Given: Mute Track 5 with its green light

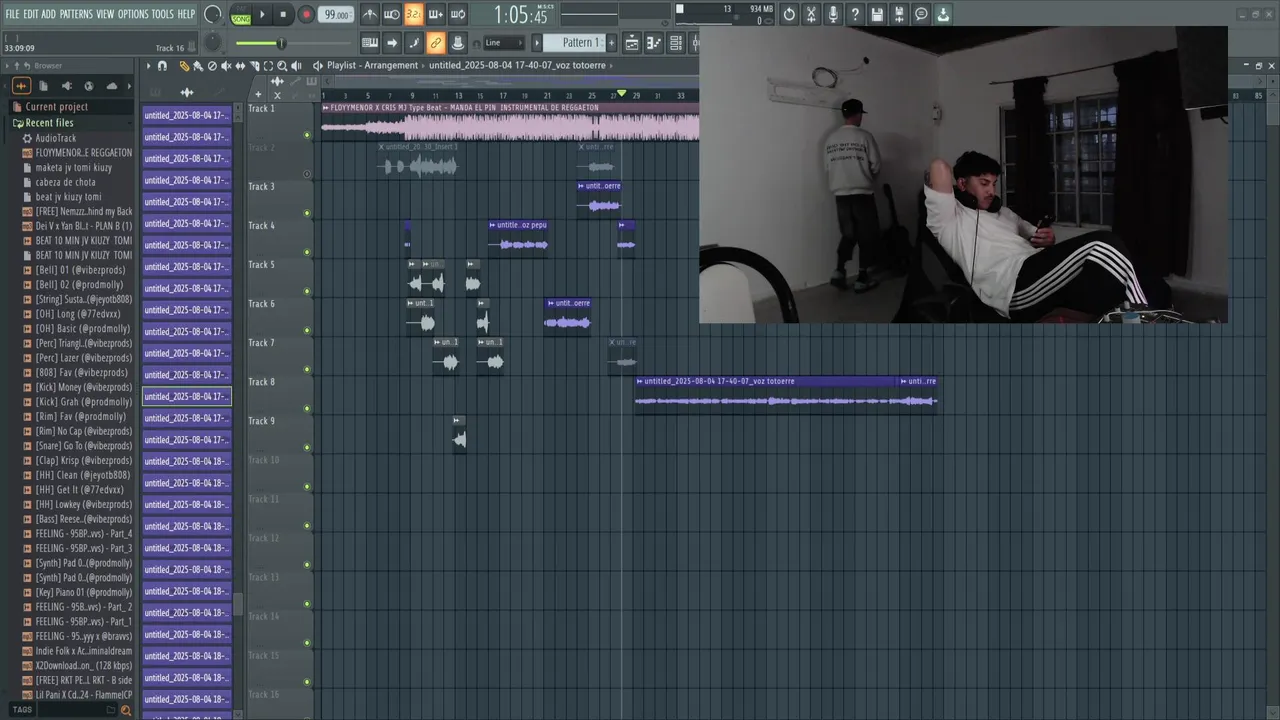Looking at the screenshot, I should click(307, 291).
